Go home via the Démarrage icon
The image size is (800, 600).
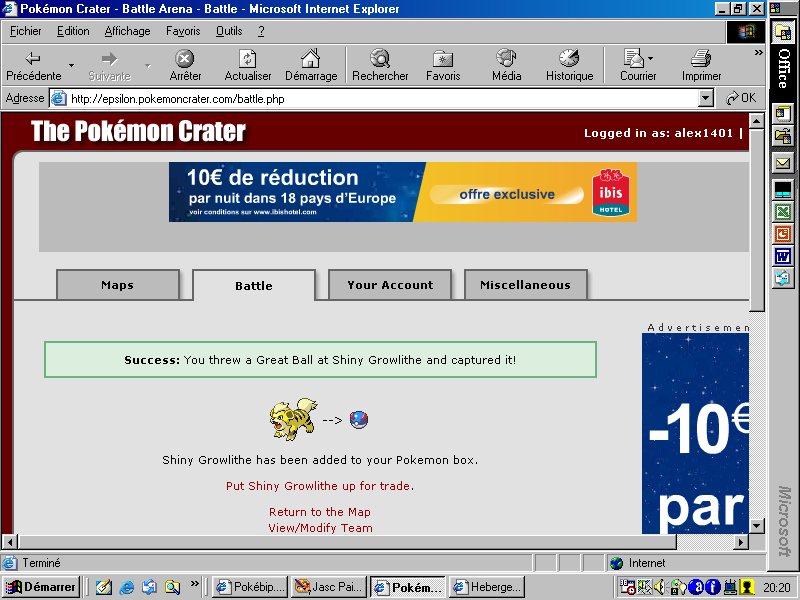[x=310, y=59]
